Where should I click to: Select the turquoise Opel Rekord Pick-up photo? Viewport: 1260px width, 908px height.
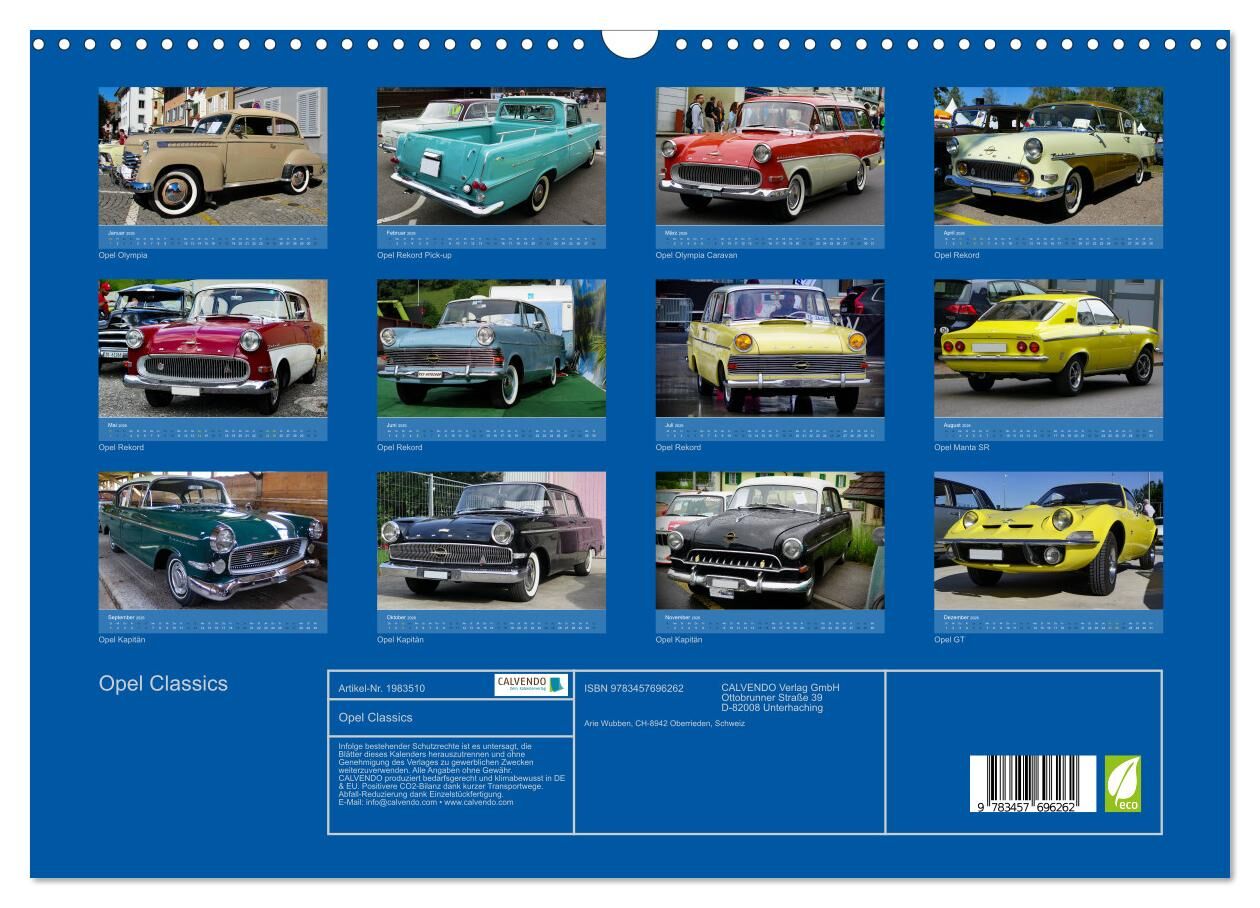click(x=491, y=156)
